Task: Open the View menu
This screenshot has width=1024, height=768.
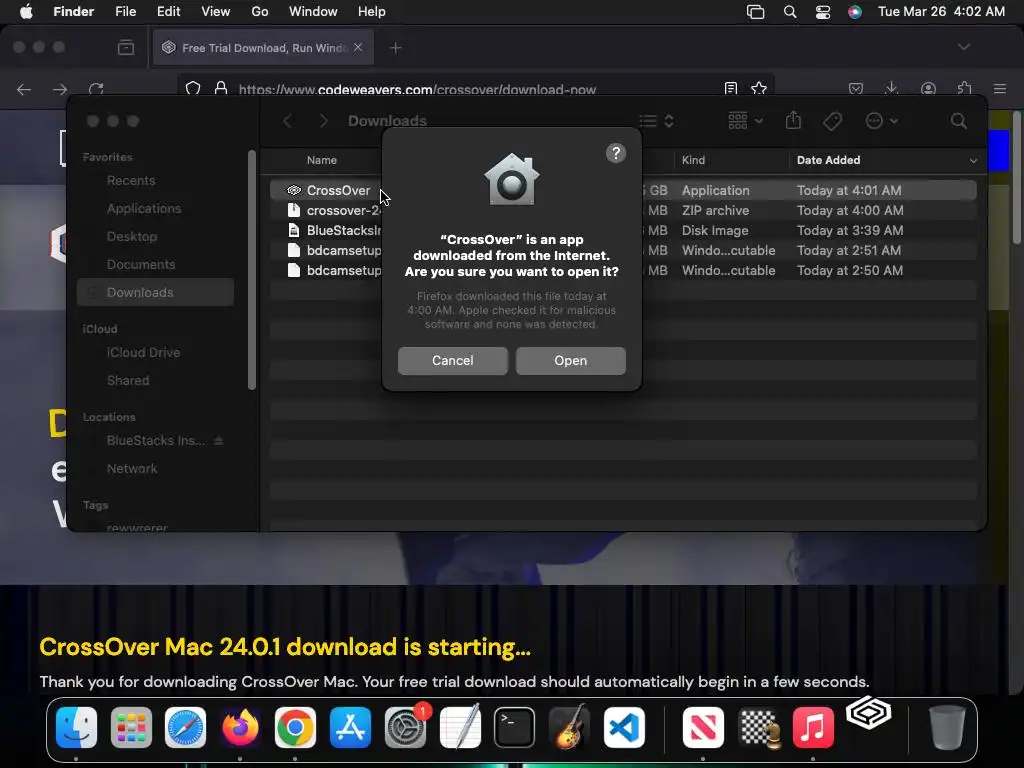Action: tap(216, 12)
